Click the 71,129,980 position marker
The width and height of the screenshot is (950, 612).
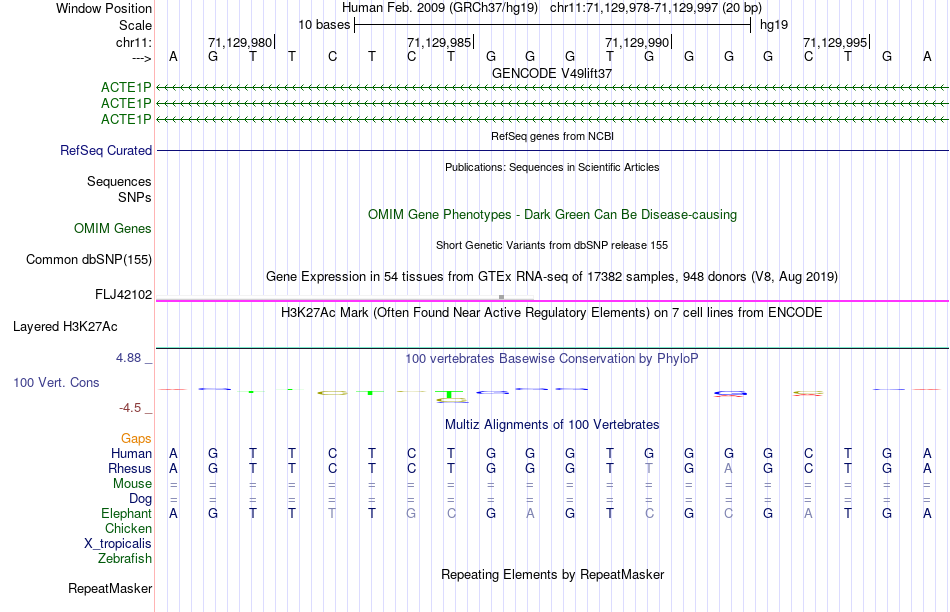(x=241, y=42)
